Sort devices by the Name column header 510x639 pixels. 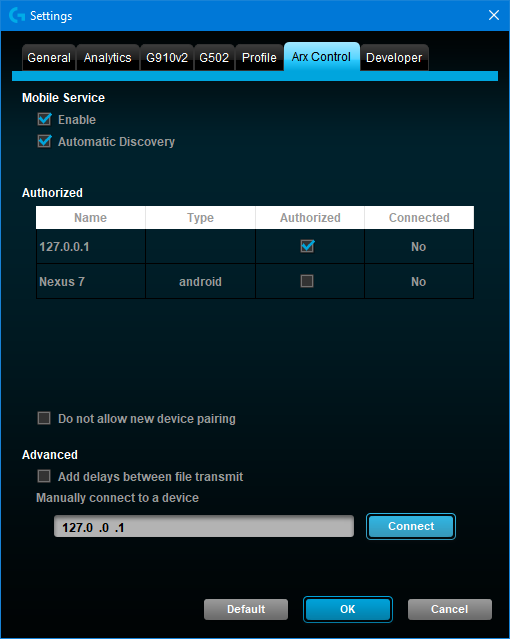(x=91, y=218)
